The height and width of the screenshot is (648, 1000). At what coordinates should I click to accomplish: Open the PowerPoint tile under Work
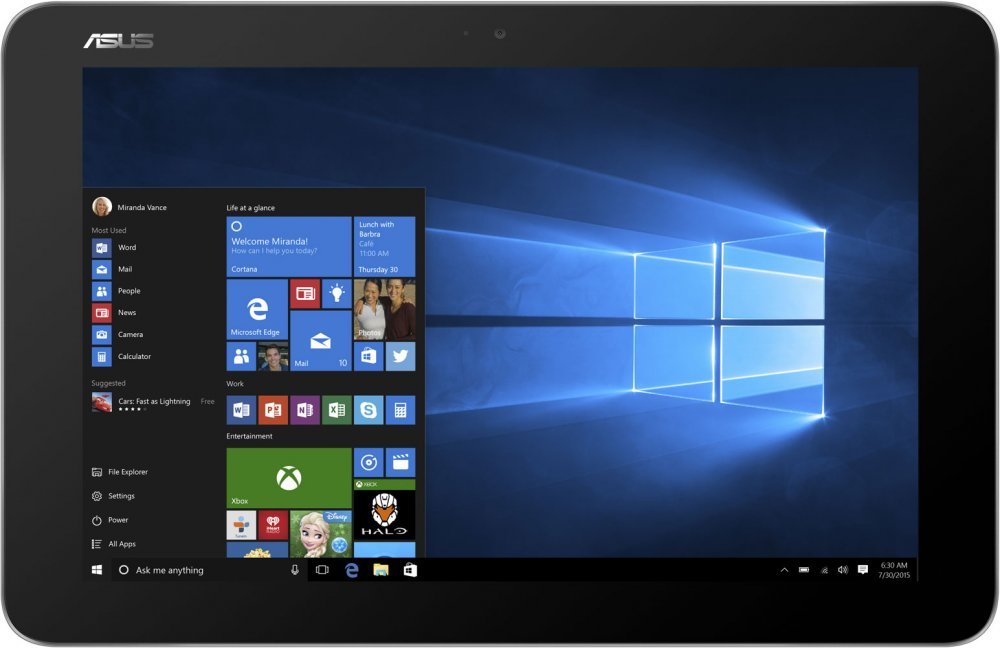pos(273,410)
